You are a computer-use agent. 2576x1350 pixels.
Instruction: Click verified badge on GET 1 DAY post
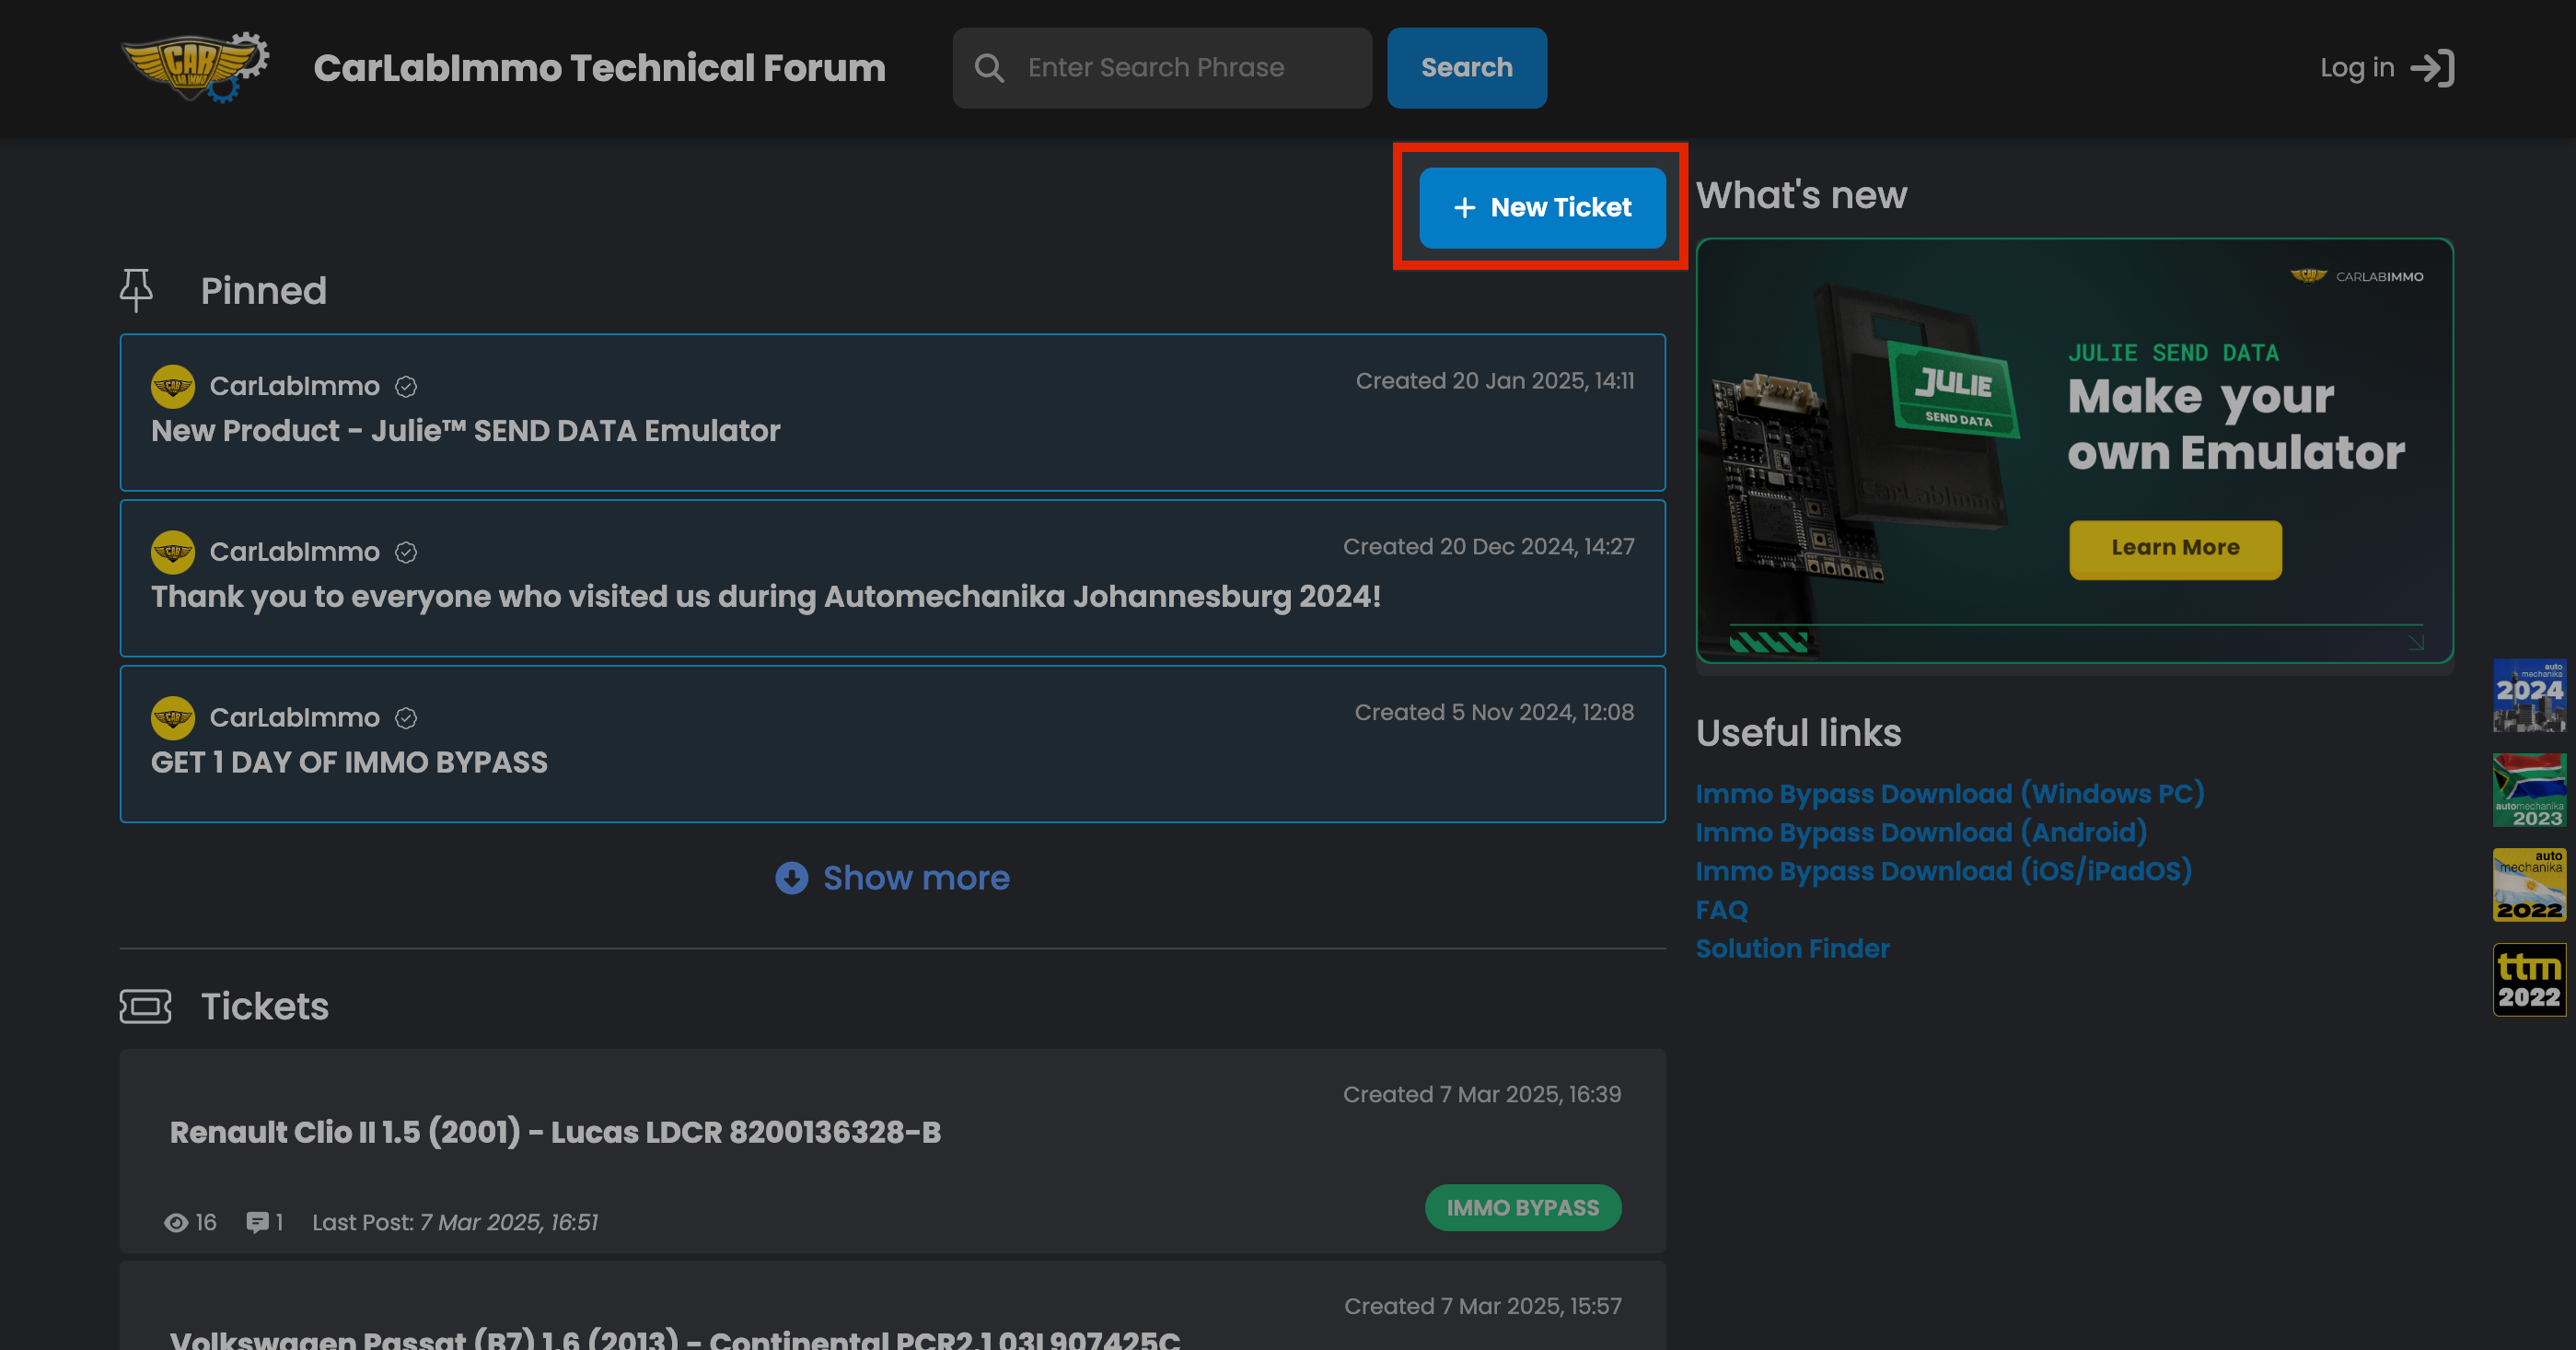point(406,719)
